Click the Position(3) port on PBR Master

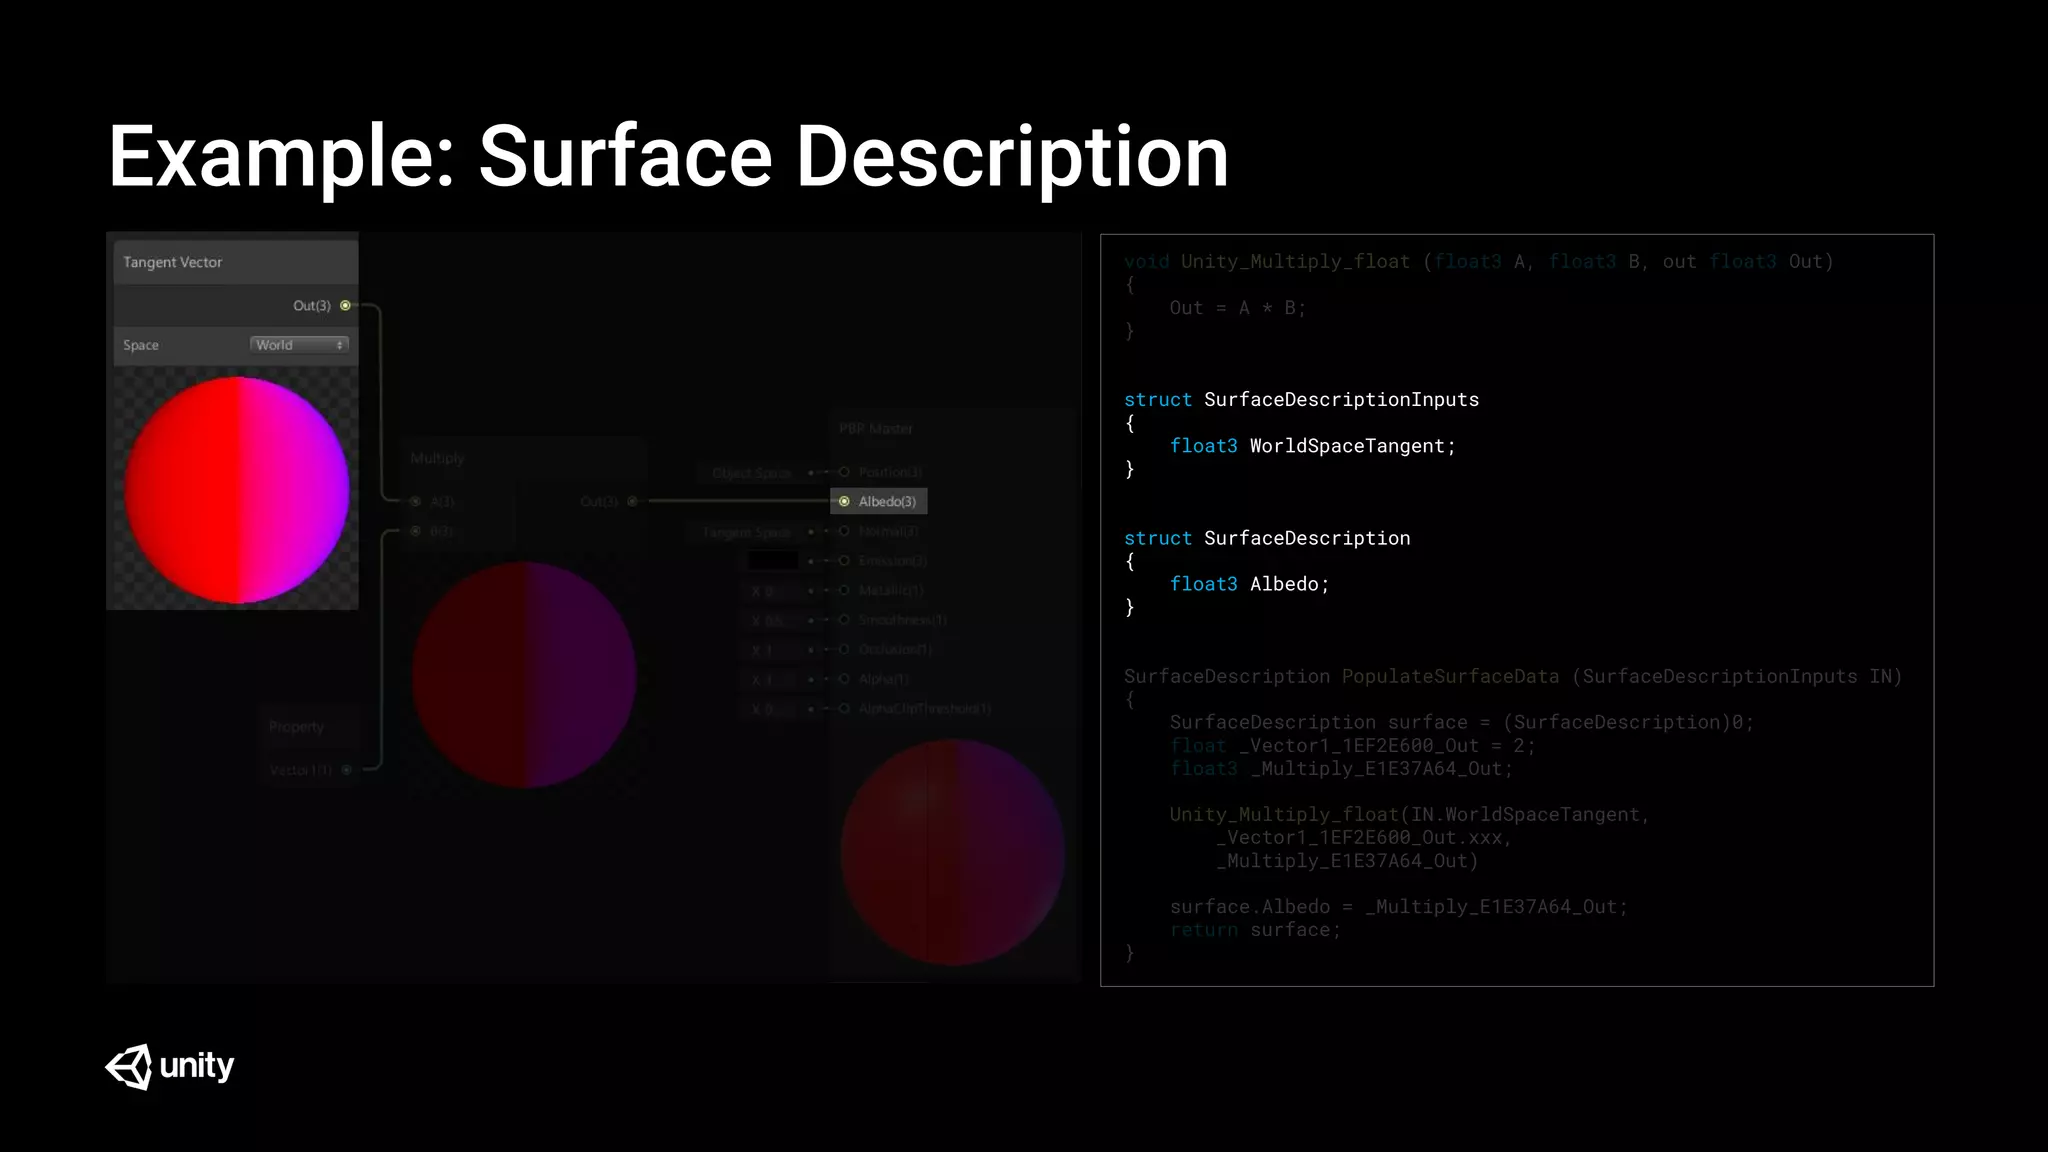844,472
